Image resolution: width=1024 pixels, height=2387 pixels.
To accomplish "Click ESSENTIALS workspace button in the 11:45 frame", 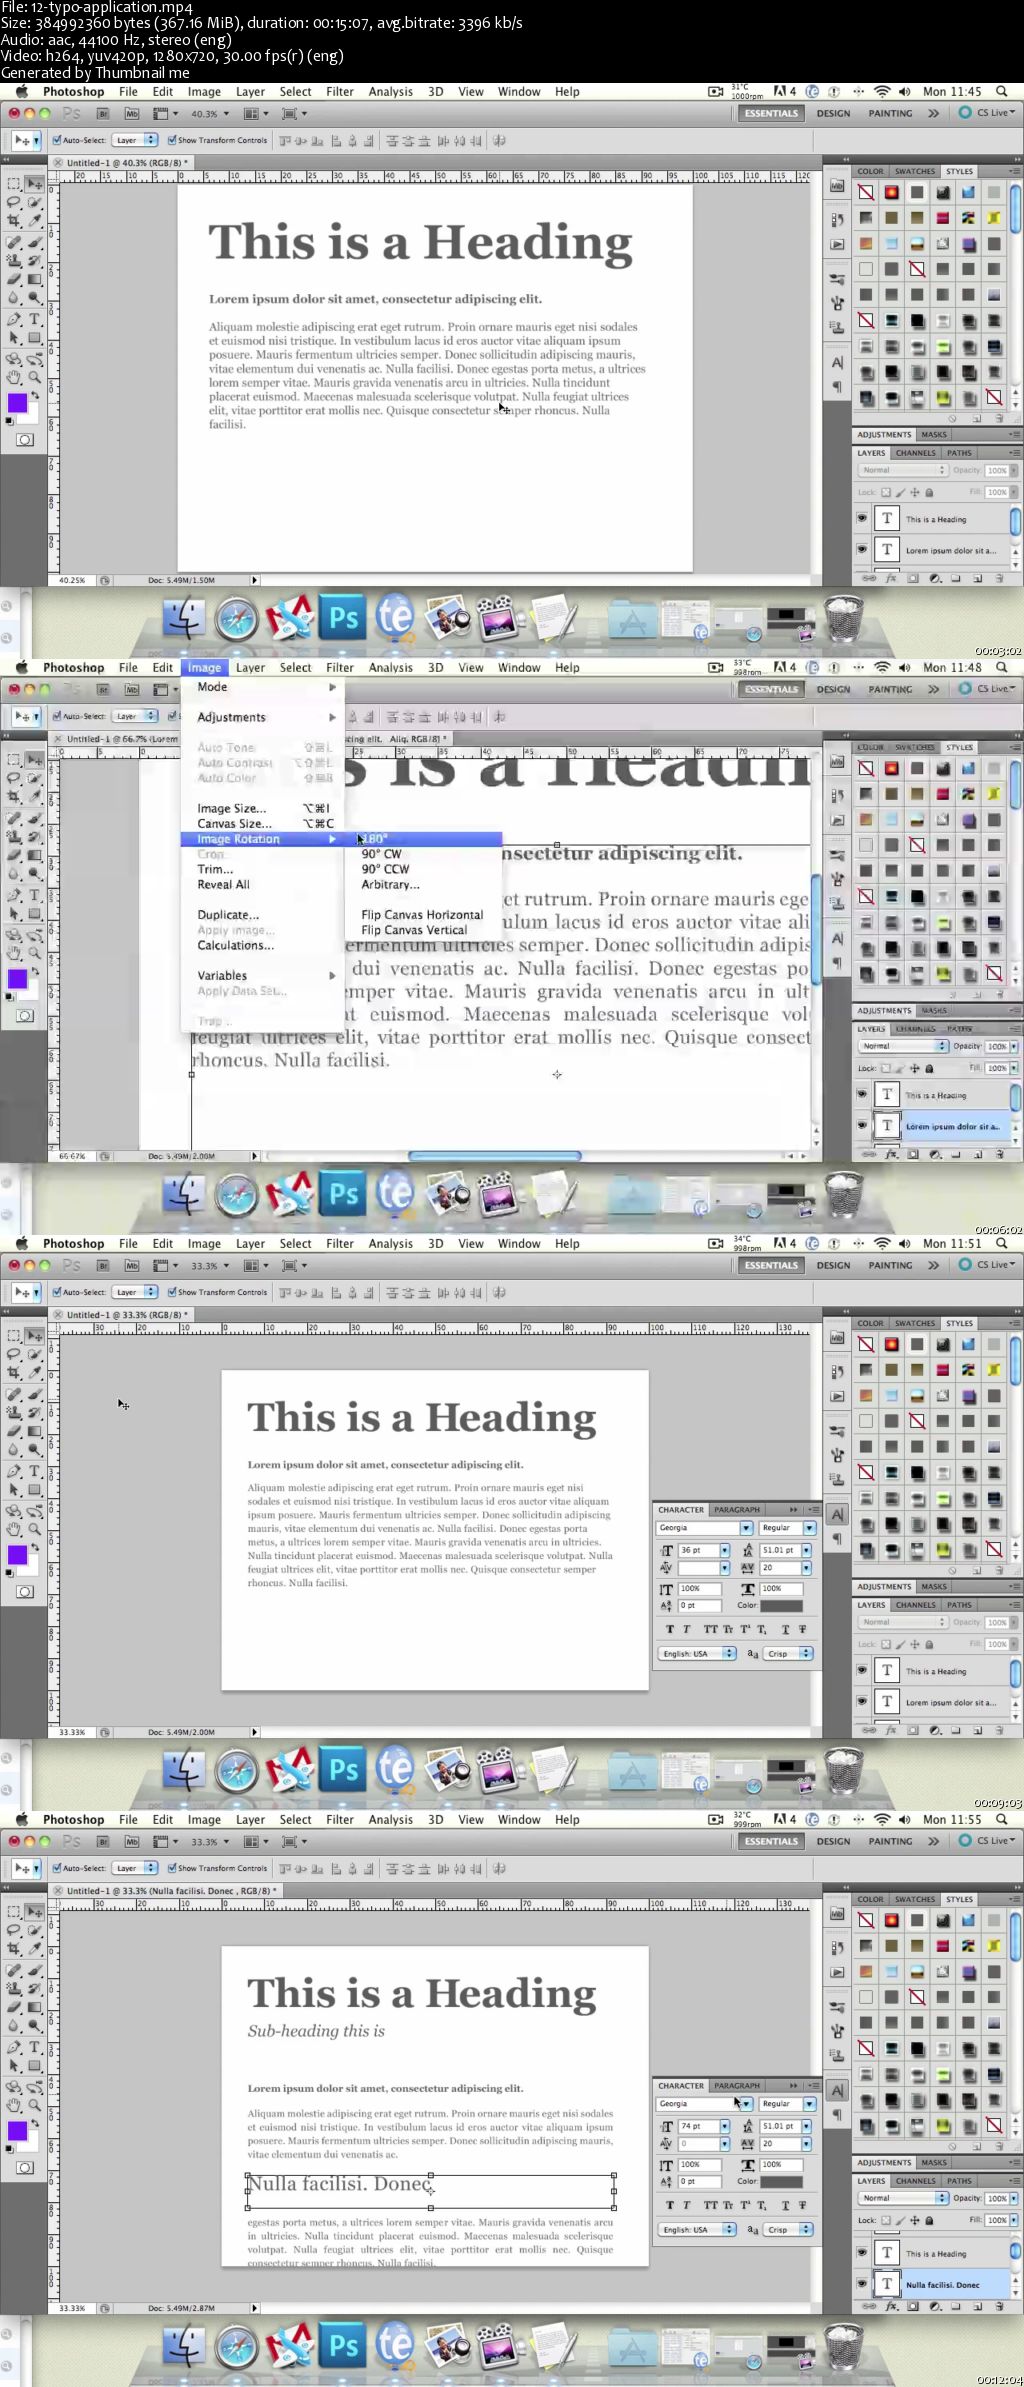I will [771, 114].
